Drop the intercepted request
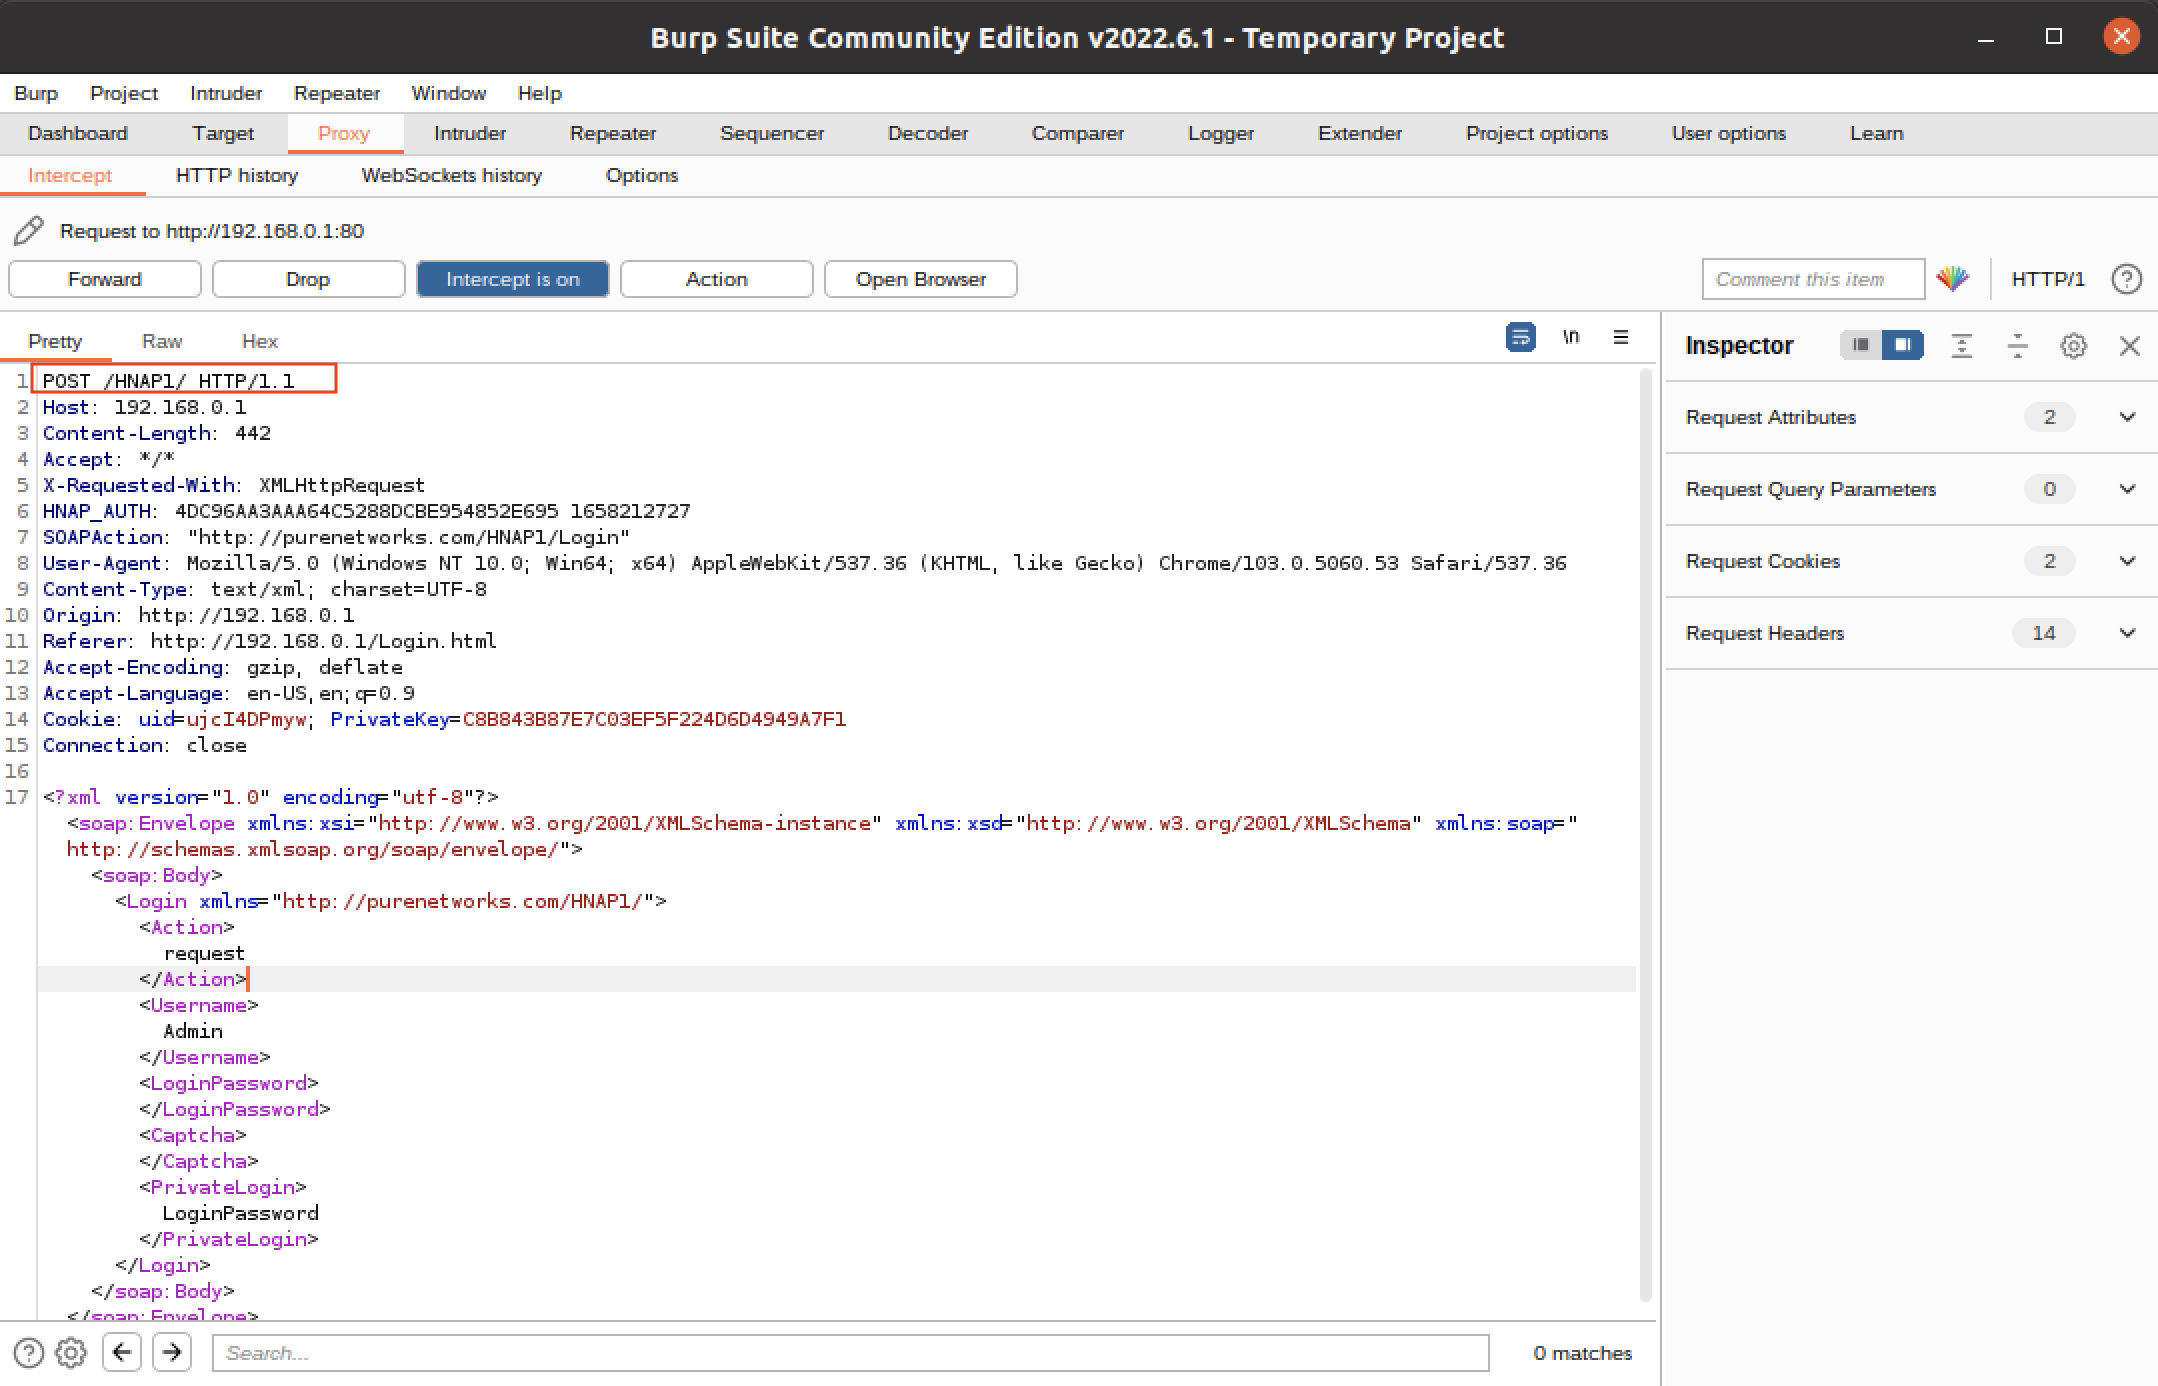2158x1386 pixels. [308, 279]
